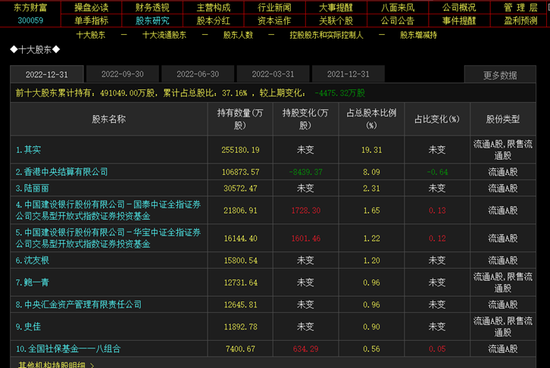This screenshot has height=368, width=550.
Task: Jump to 十大流通股东 section
Action: click(x=164, y=35)
